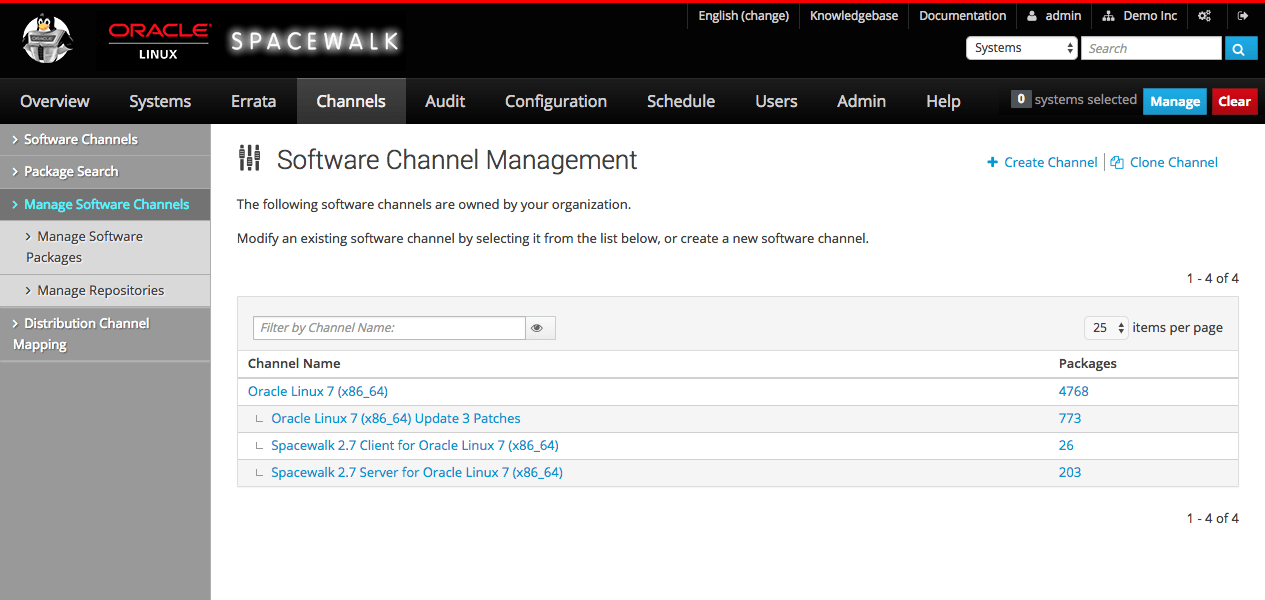Focus the Filter by Channel Name field

point(389,328)
